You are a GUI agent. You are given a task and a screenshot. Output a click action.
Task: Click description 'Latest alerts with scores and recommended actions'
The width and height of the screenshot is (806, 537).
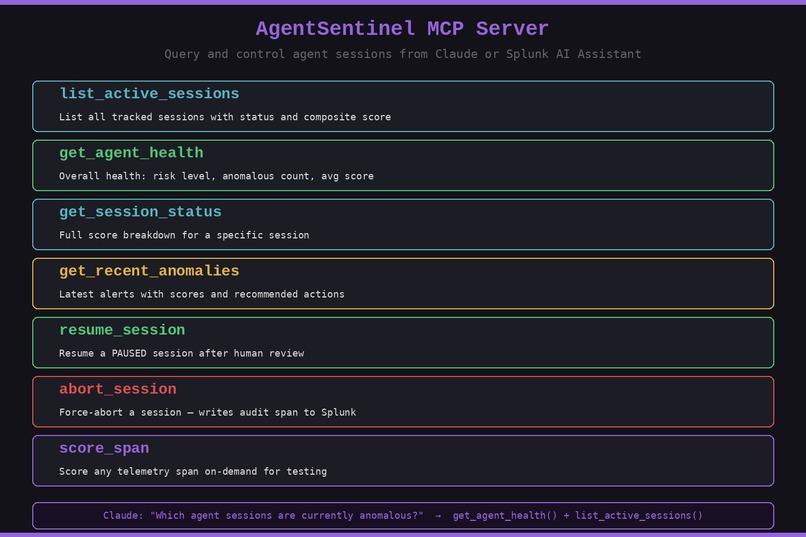click(x=202, y=294)
